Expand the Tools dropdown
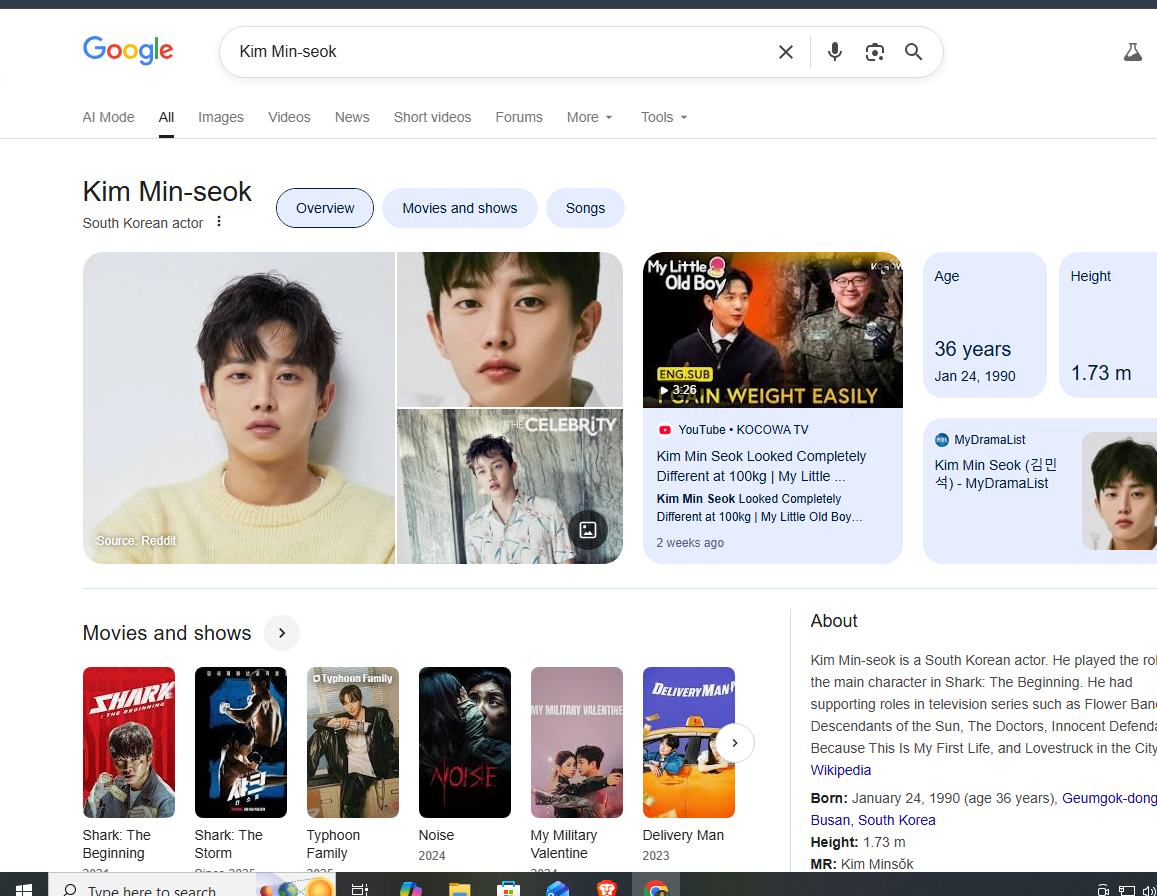 pyautogui.click(x=664, y=117)
